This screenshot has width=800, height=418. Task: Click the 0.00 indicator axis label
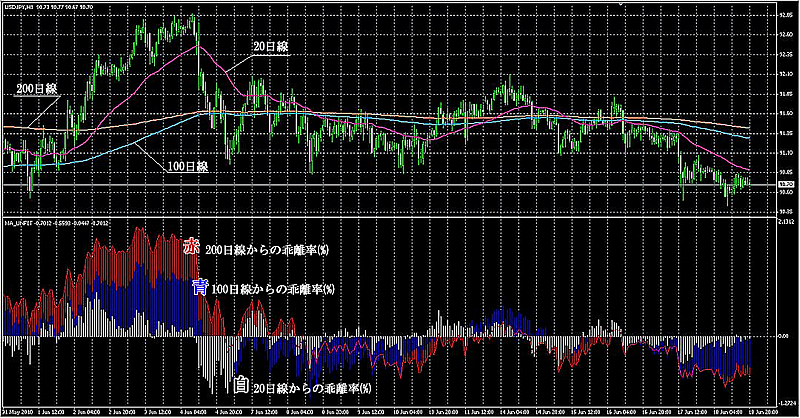pos(784,336)
